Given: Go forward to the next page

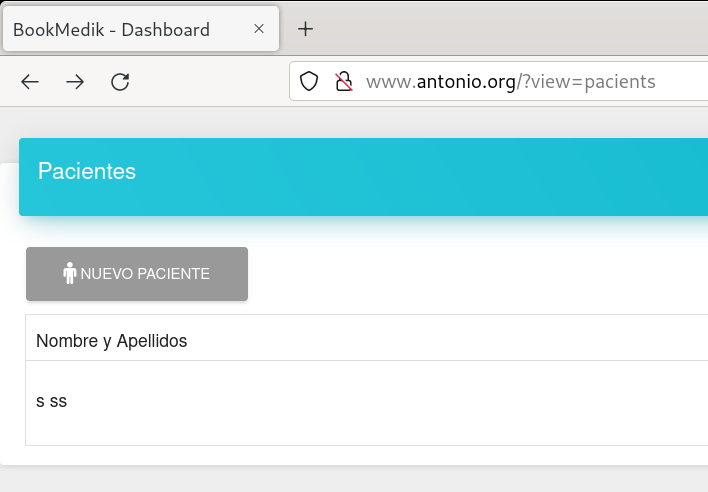Looking at the screenshot, I should [75, 82].
